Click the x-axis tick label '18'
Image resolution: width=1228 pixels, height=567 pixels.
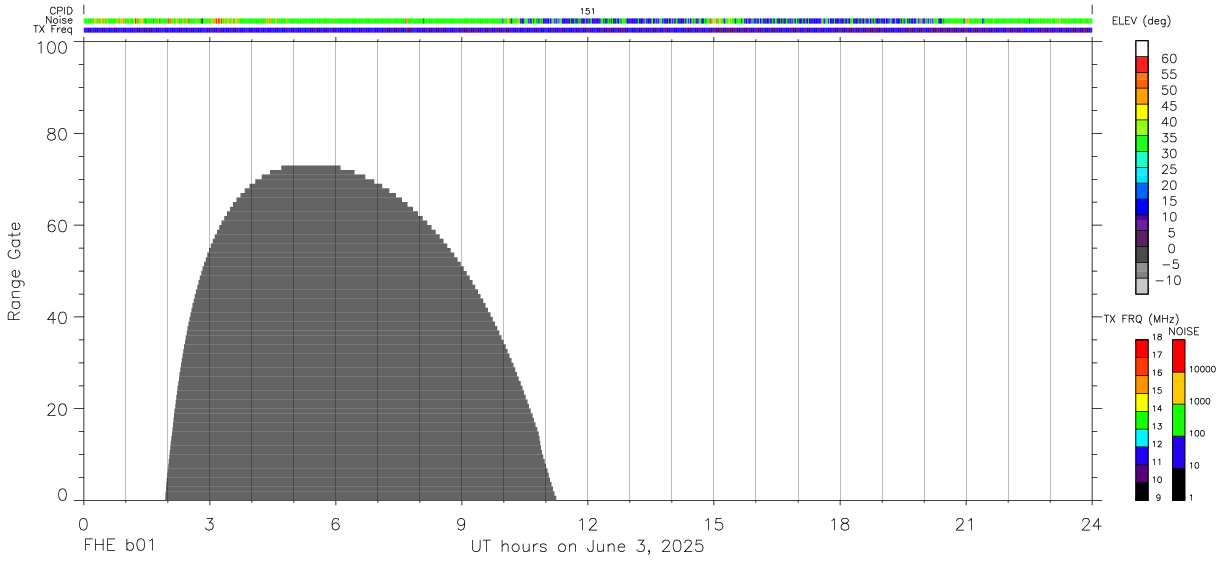click(x=840, y=525)
